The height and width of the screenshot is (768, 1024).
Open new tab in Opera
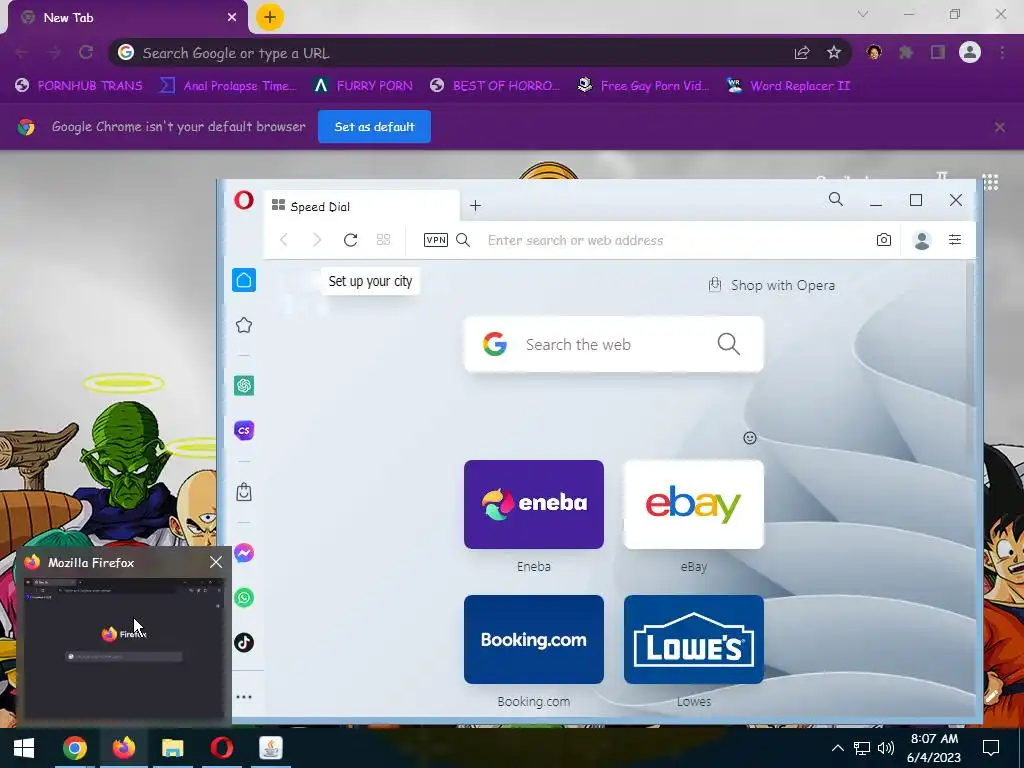click(475, 206)
